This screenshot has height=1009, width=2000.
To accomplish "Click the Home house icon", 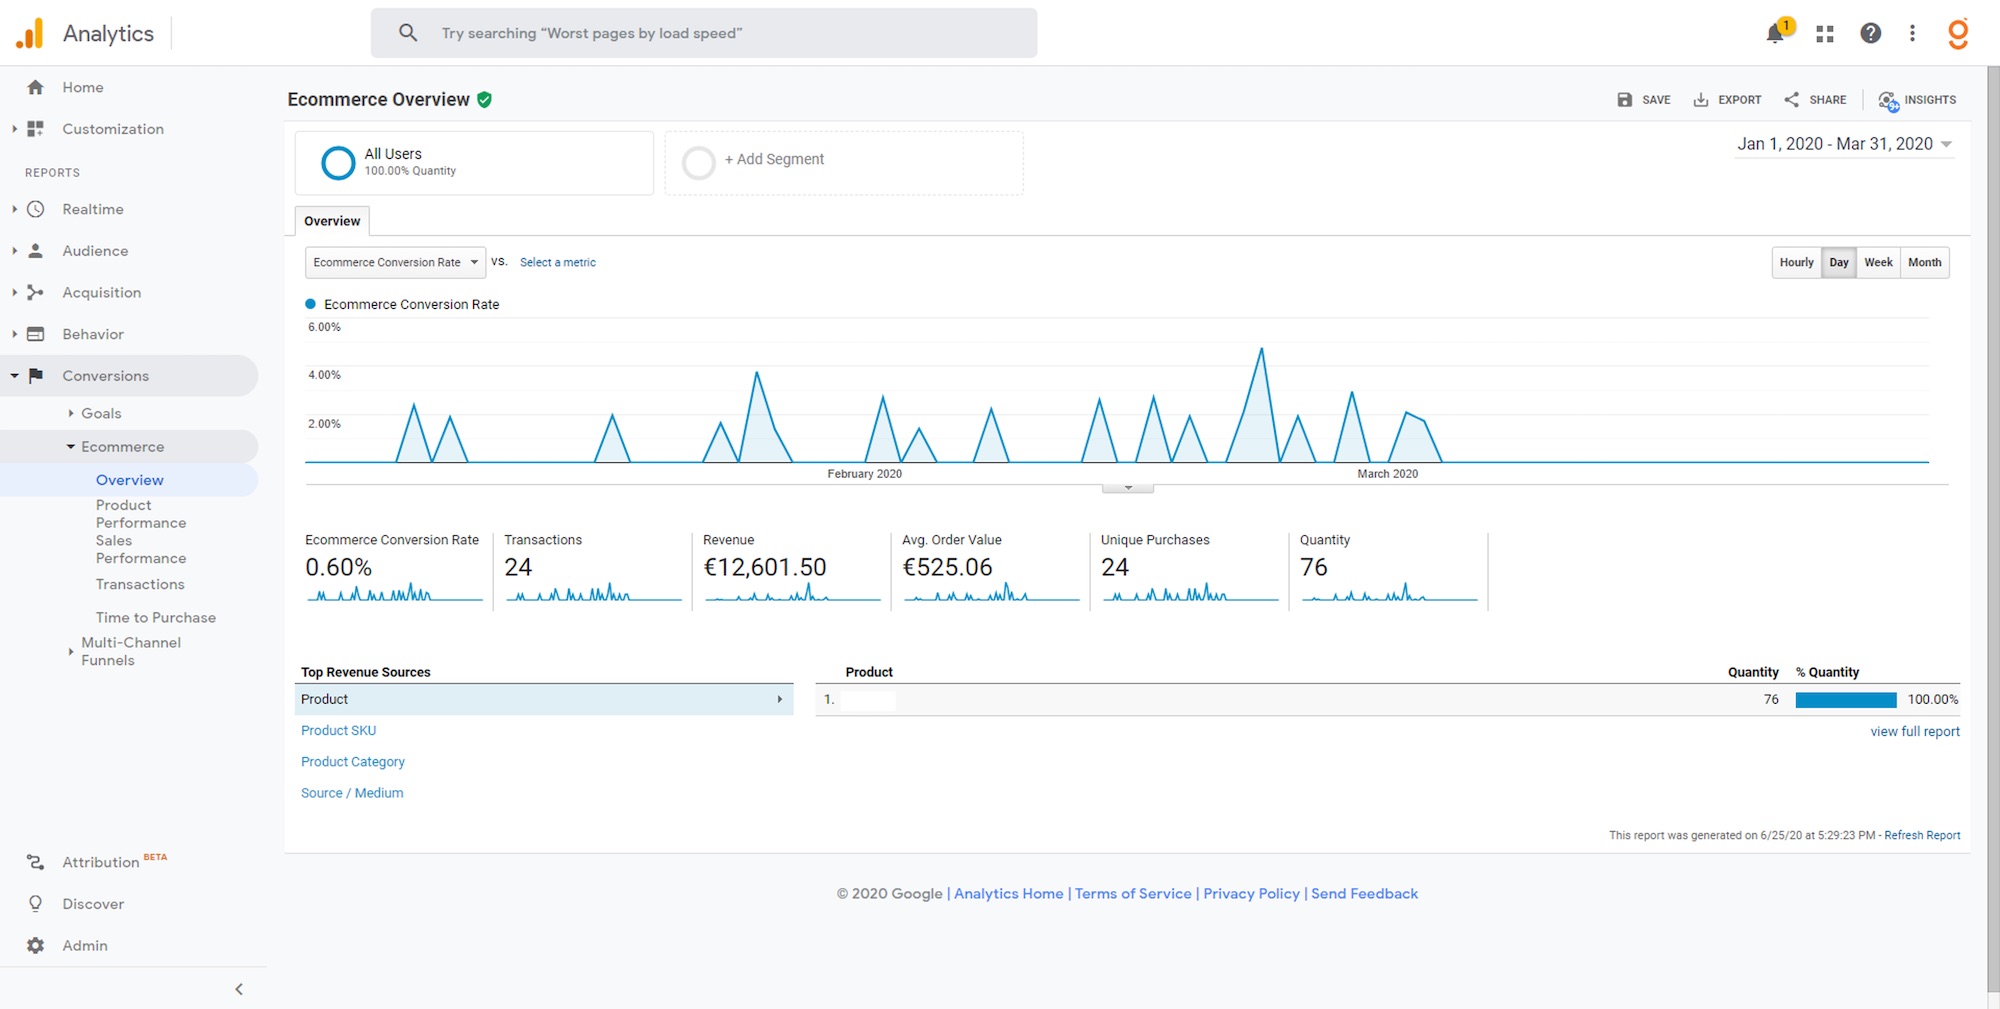I will pos(36,87).
